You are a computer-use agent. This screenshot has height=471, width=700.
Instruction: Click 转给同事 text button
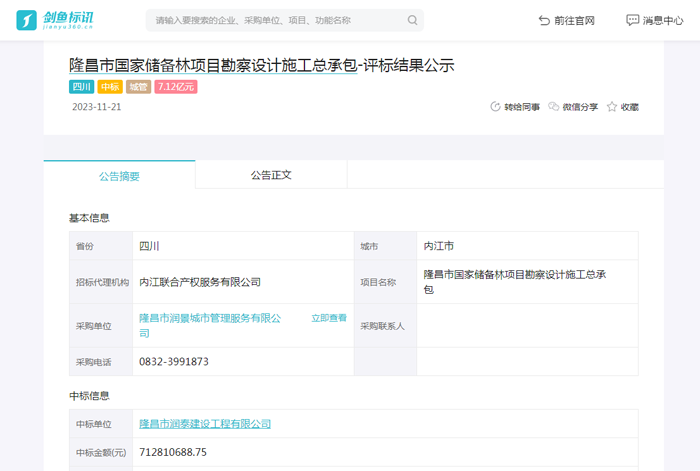[522, 107]
